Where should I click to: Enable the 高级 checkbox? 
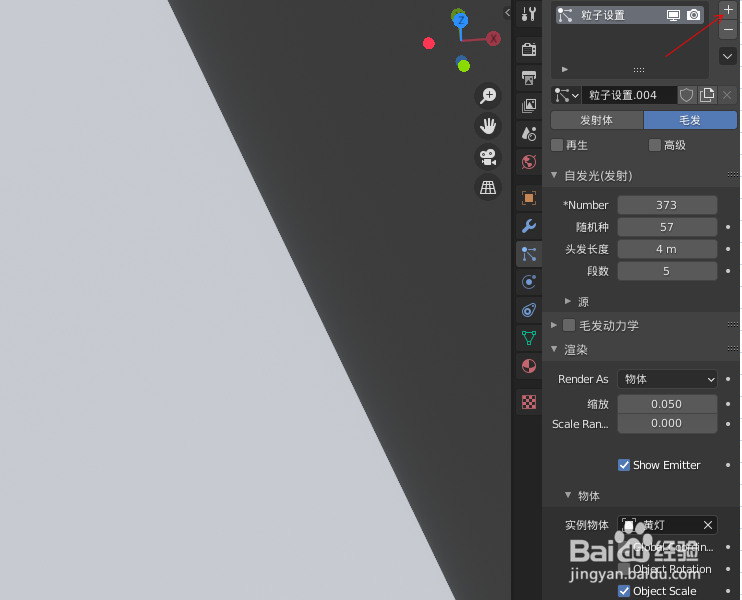(x=654, y=145)
